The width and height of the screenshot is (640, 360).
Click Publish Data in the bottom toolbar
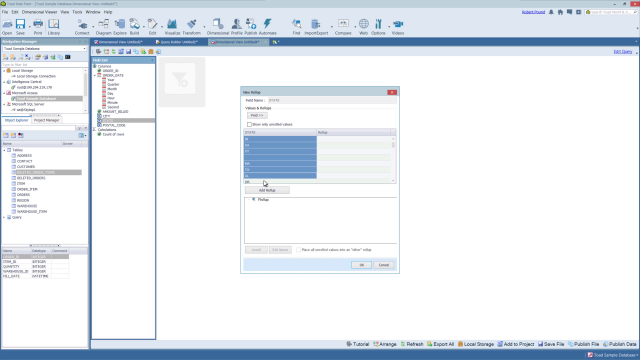point(620,344)
